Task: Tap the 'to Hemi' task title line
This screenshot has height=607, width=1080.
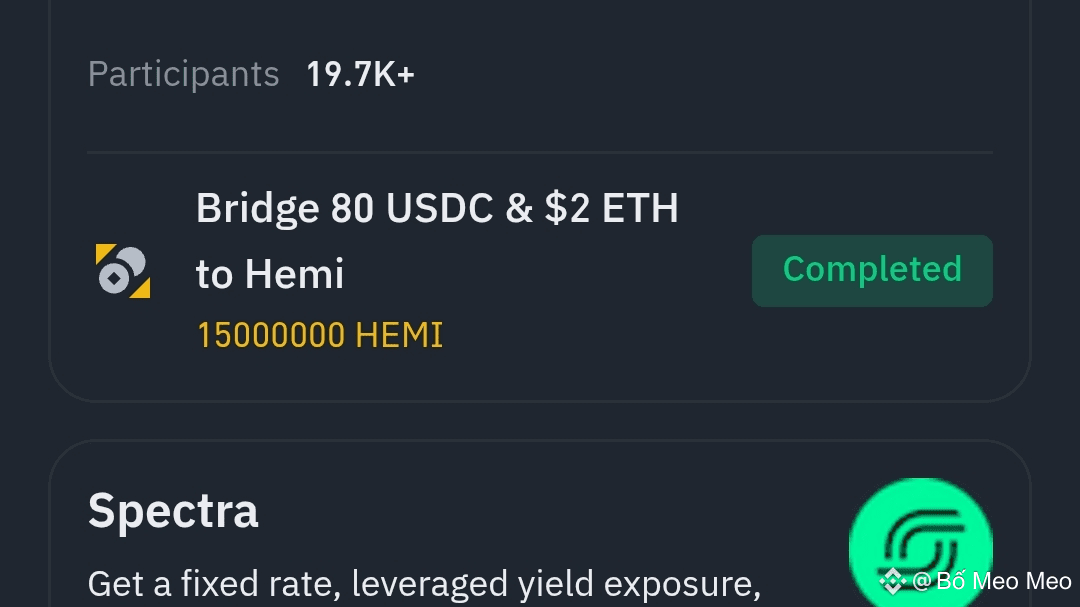Action: [270, 274]
